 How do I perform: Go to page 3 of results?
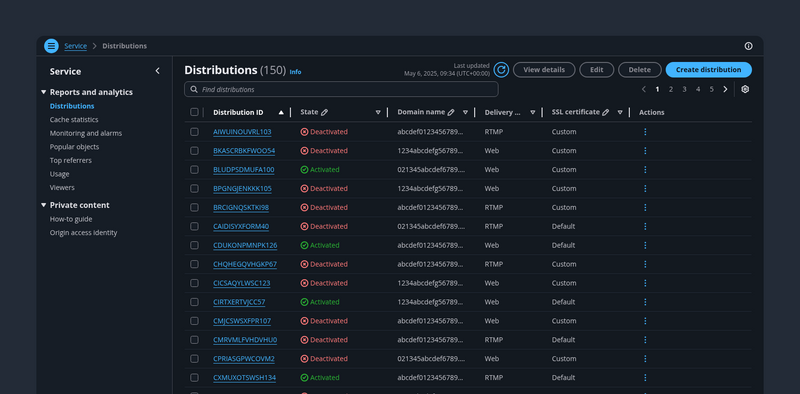point(684,89)
